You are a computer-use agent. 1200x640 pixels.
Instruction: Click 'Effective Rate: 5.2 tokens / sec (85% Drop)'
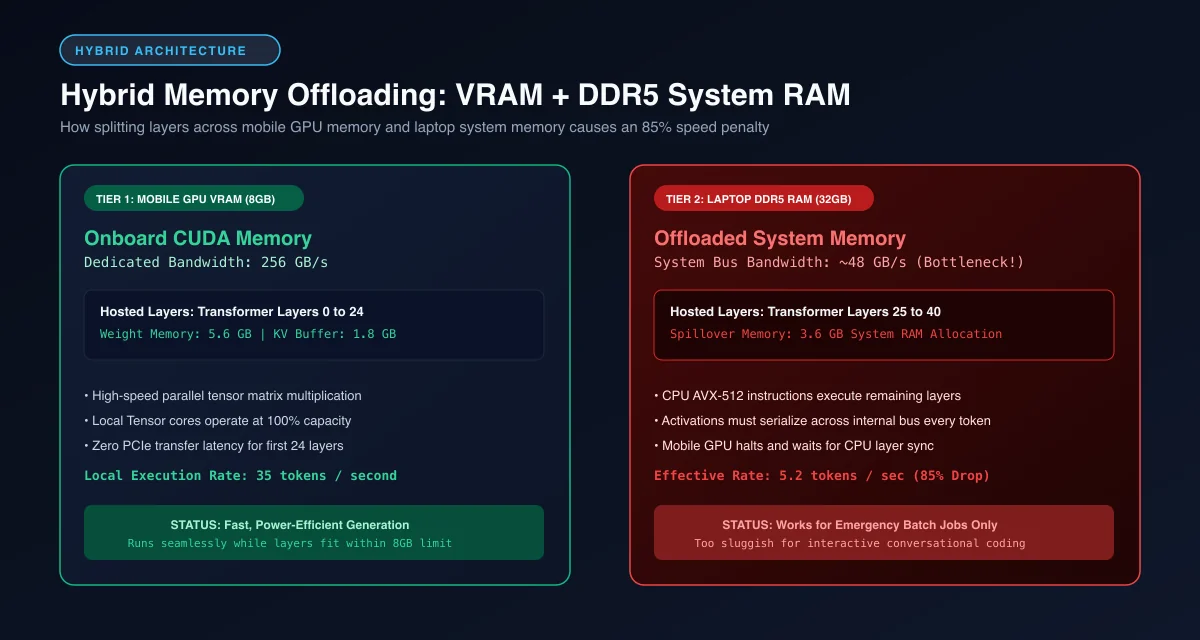tap(822, 476)
